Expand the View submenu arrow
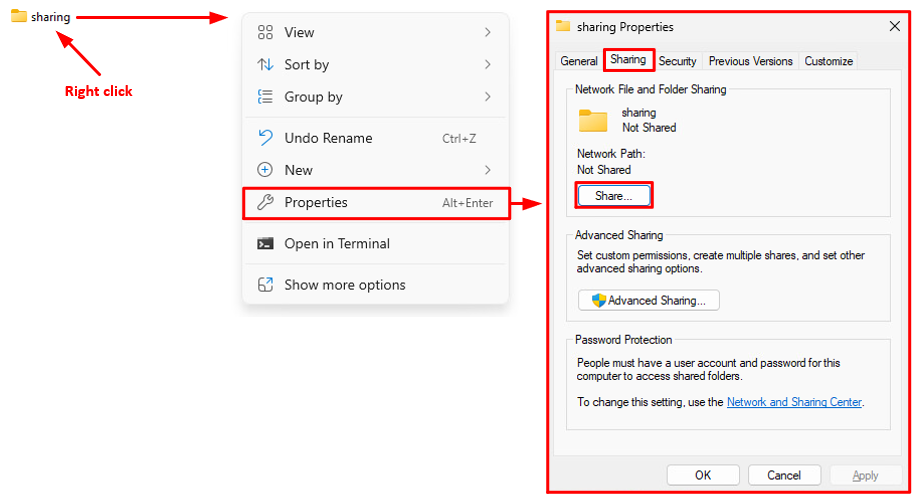 pos(488,32)
